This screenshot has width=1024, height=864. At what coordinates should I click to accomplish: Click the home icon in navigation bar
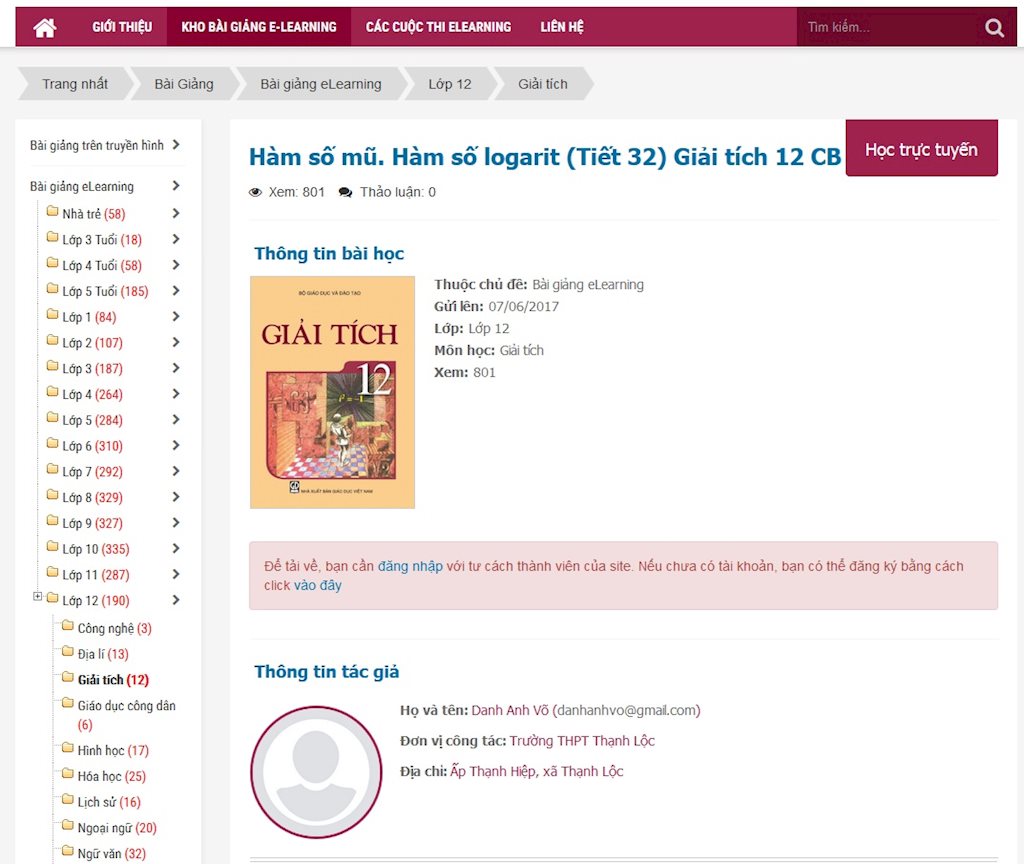[44, 27]
